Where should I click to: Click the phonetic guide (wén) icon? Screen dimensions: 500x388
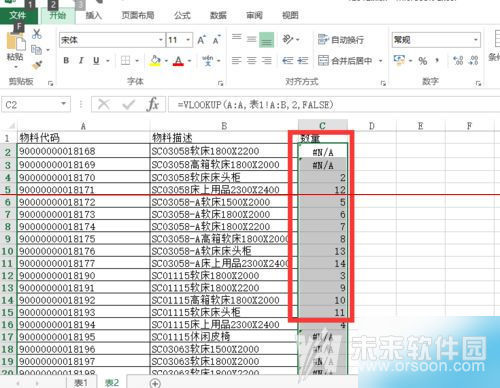click(208, 61)
